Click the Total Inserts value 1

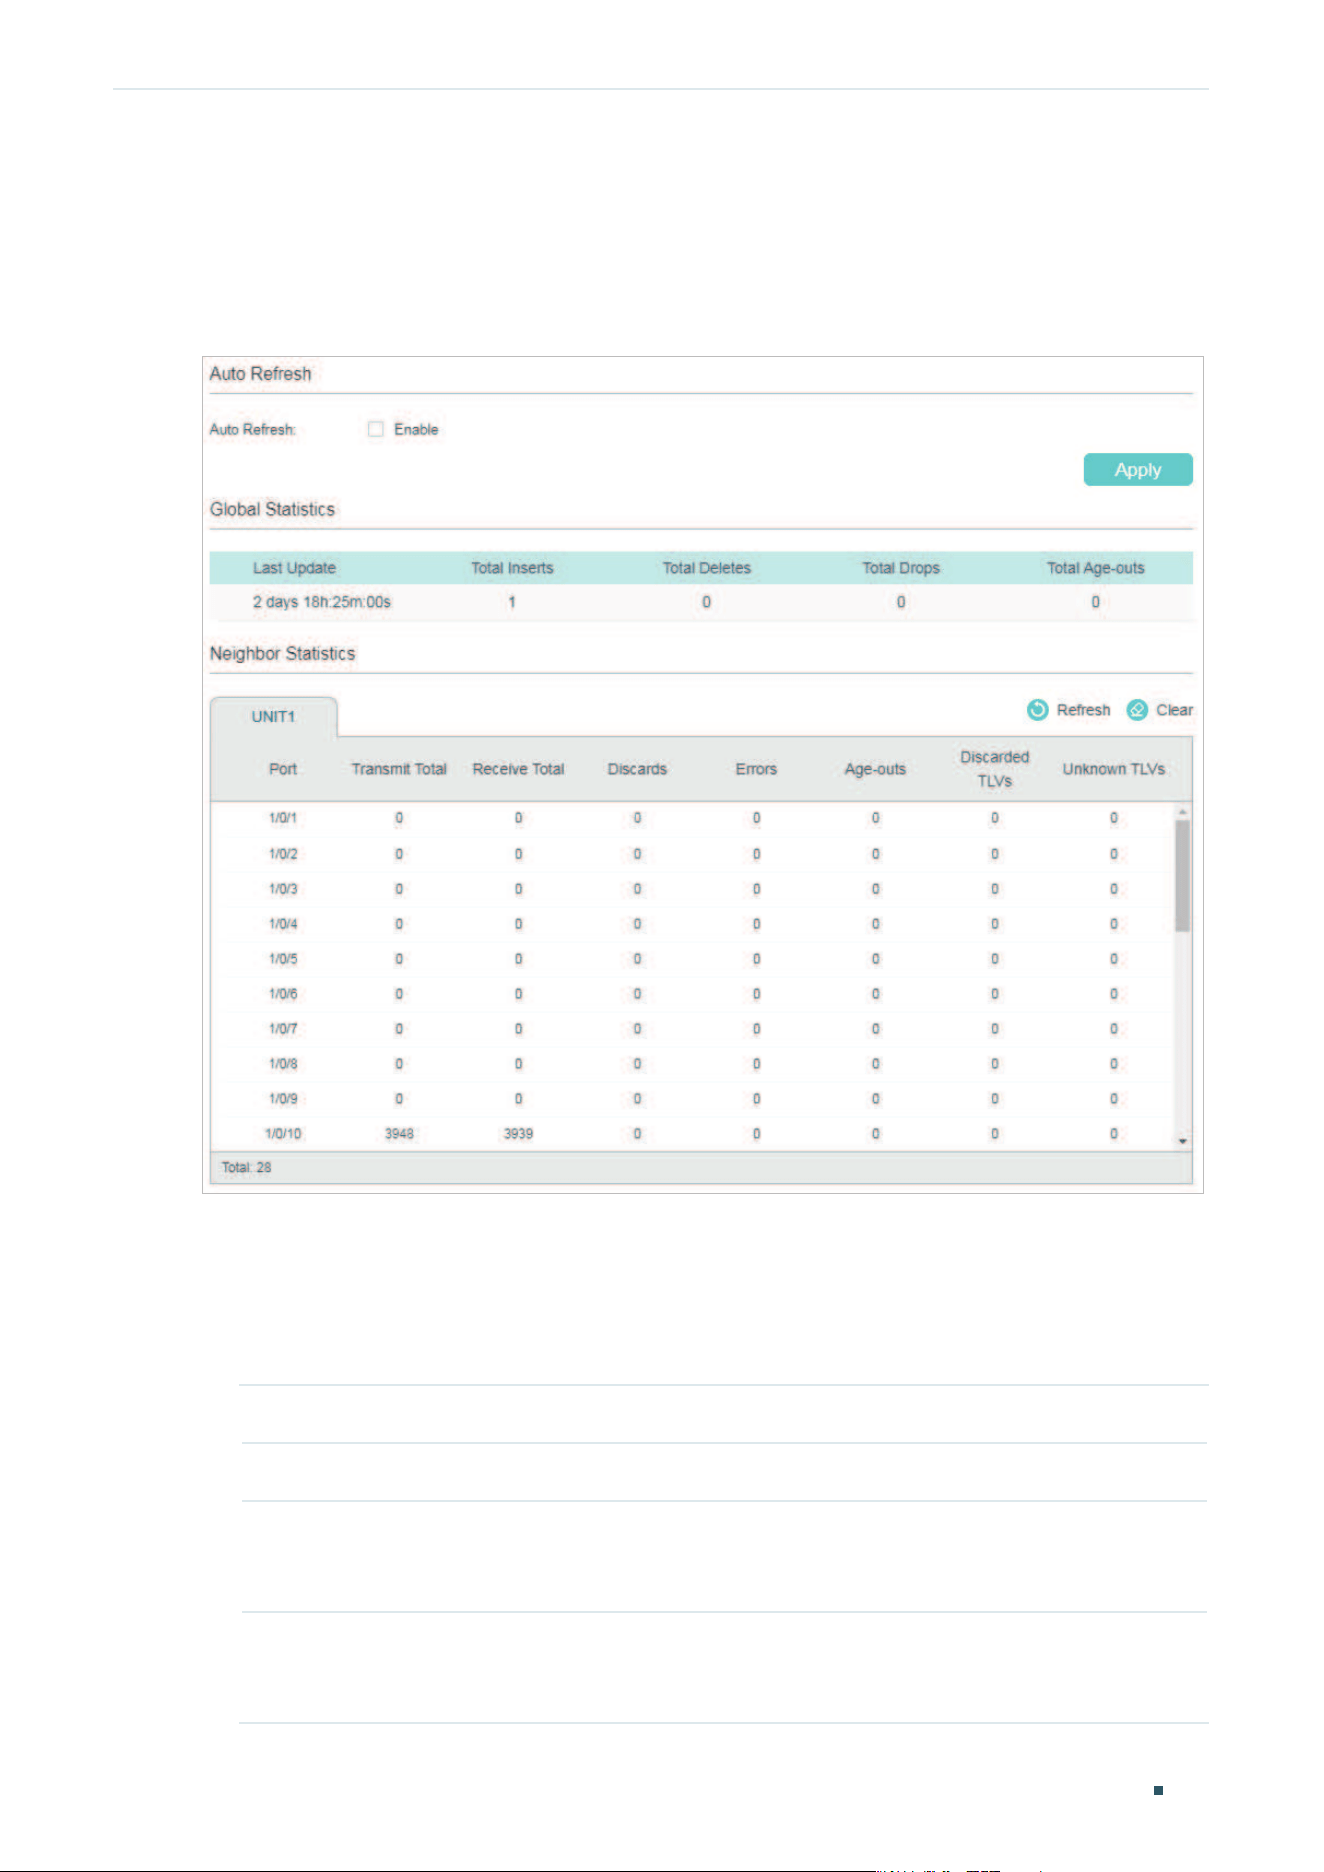coord(512,602)
